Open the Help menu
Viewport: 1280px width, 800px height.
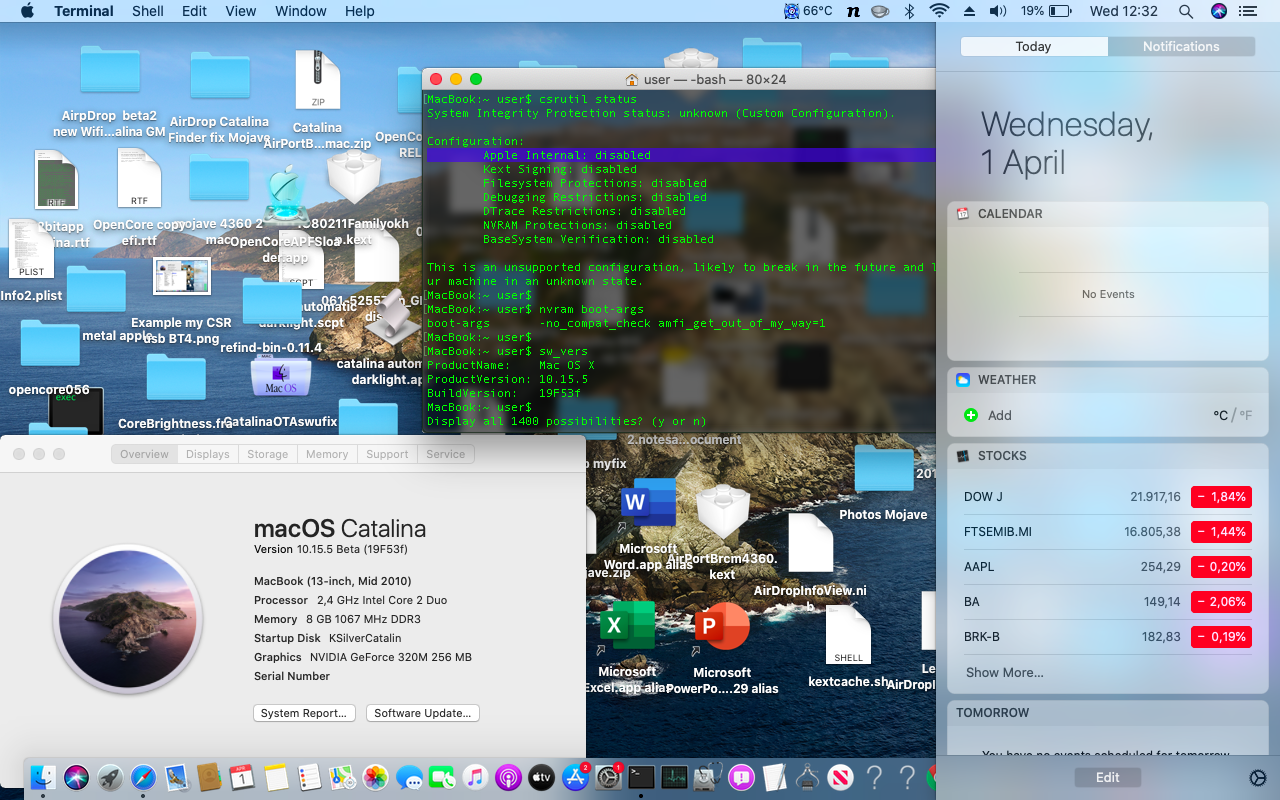(x=360, y=11)
